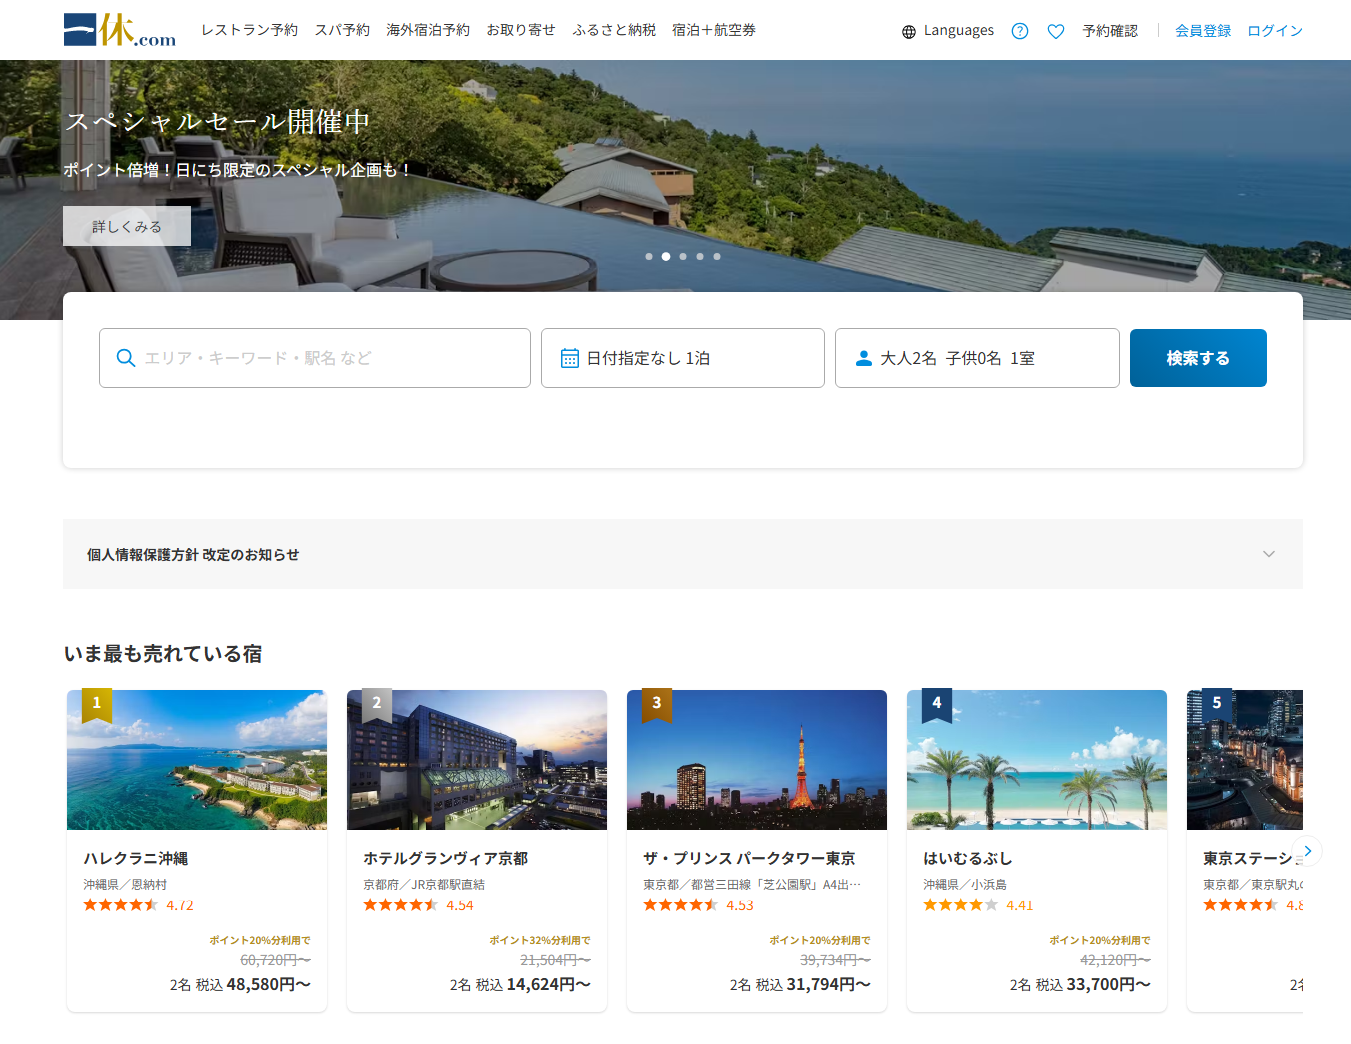The image size is (1351, 1044).
Task: Click the ログイン link
Action: (1274, 31)
